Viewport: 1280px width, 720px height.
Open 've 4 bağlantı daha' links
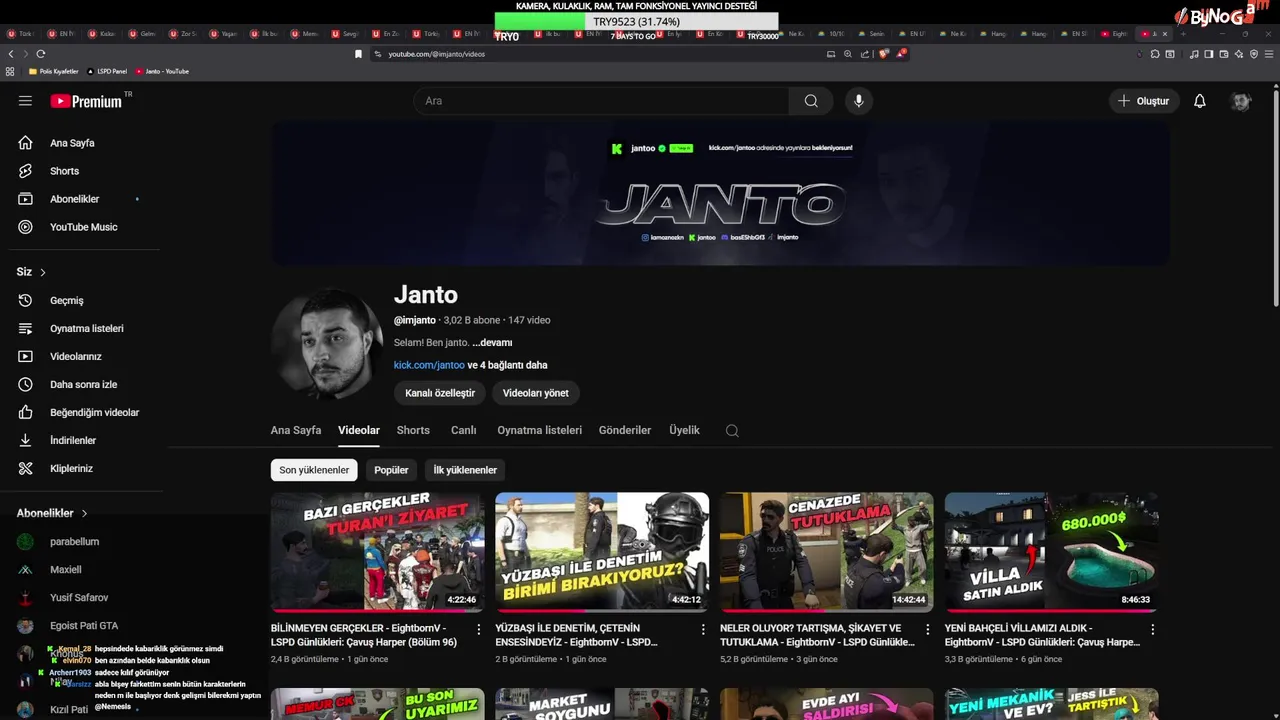508,365
